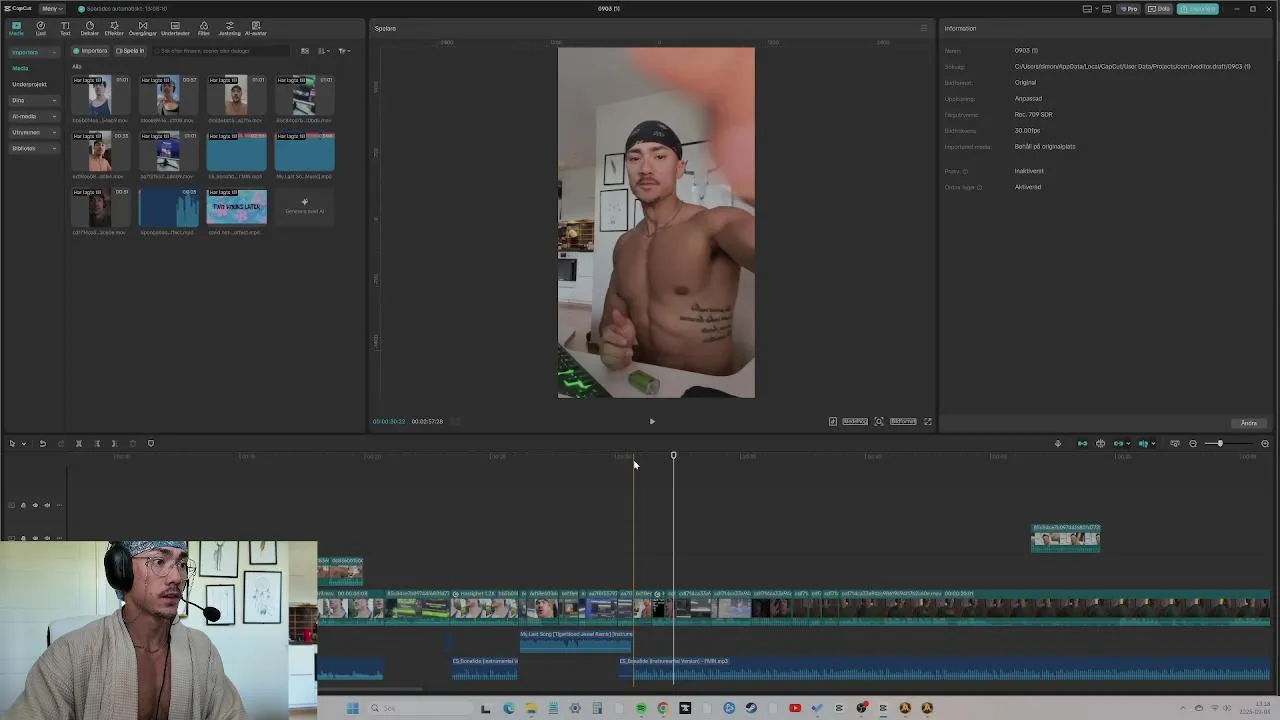The image size is (1280, 720).
Task: Open the Justering adjustment tab
Action: (229, 28)
